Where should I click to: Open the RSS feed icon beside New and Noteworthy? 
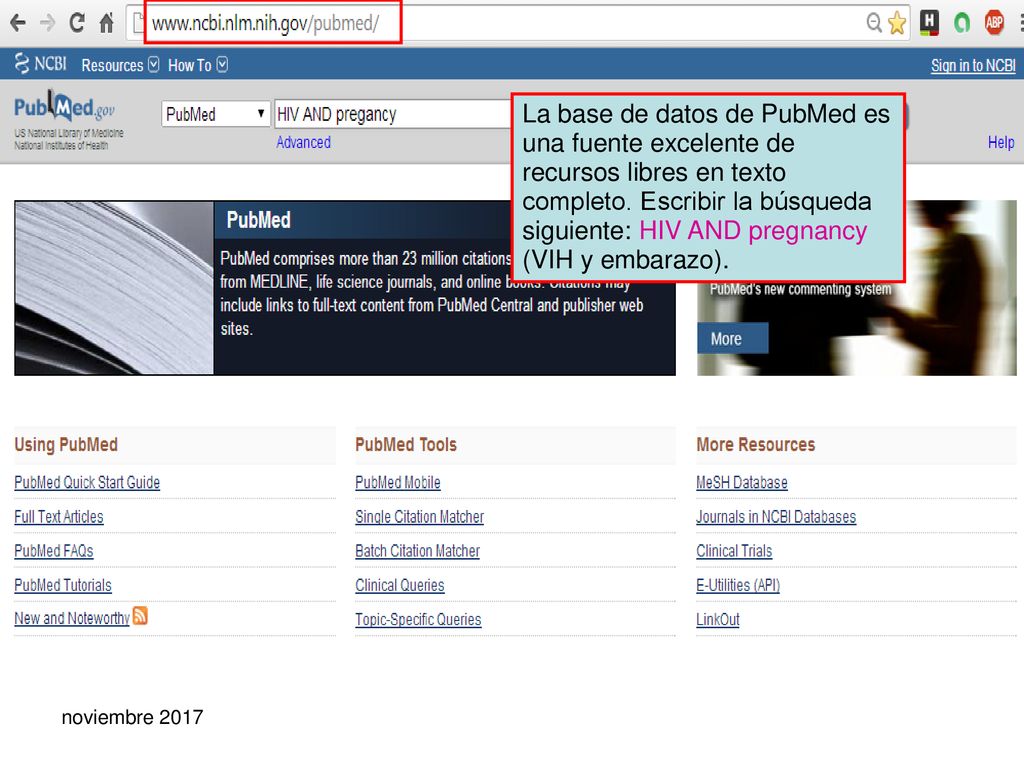click(140, 615)
